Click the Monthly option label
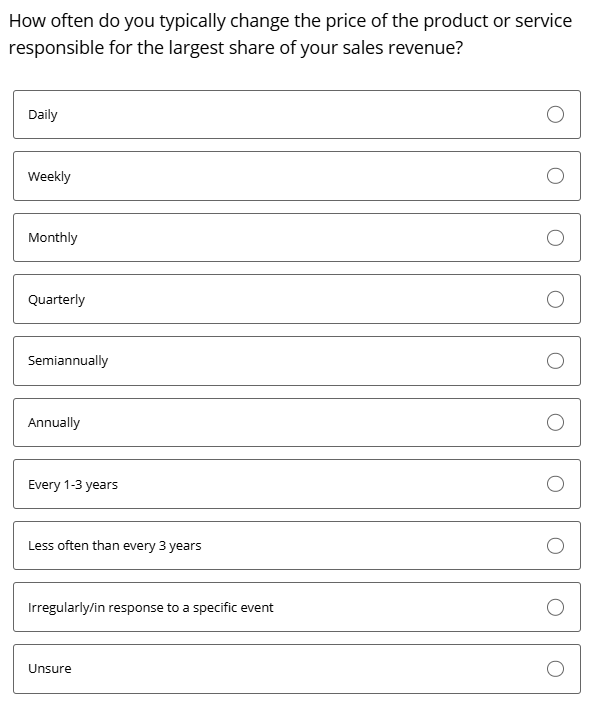 point(52,238)
